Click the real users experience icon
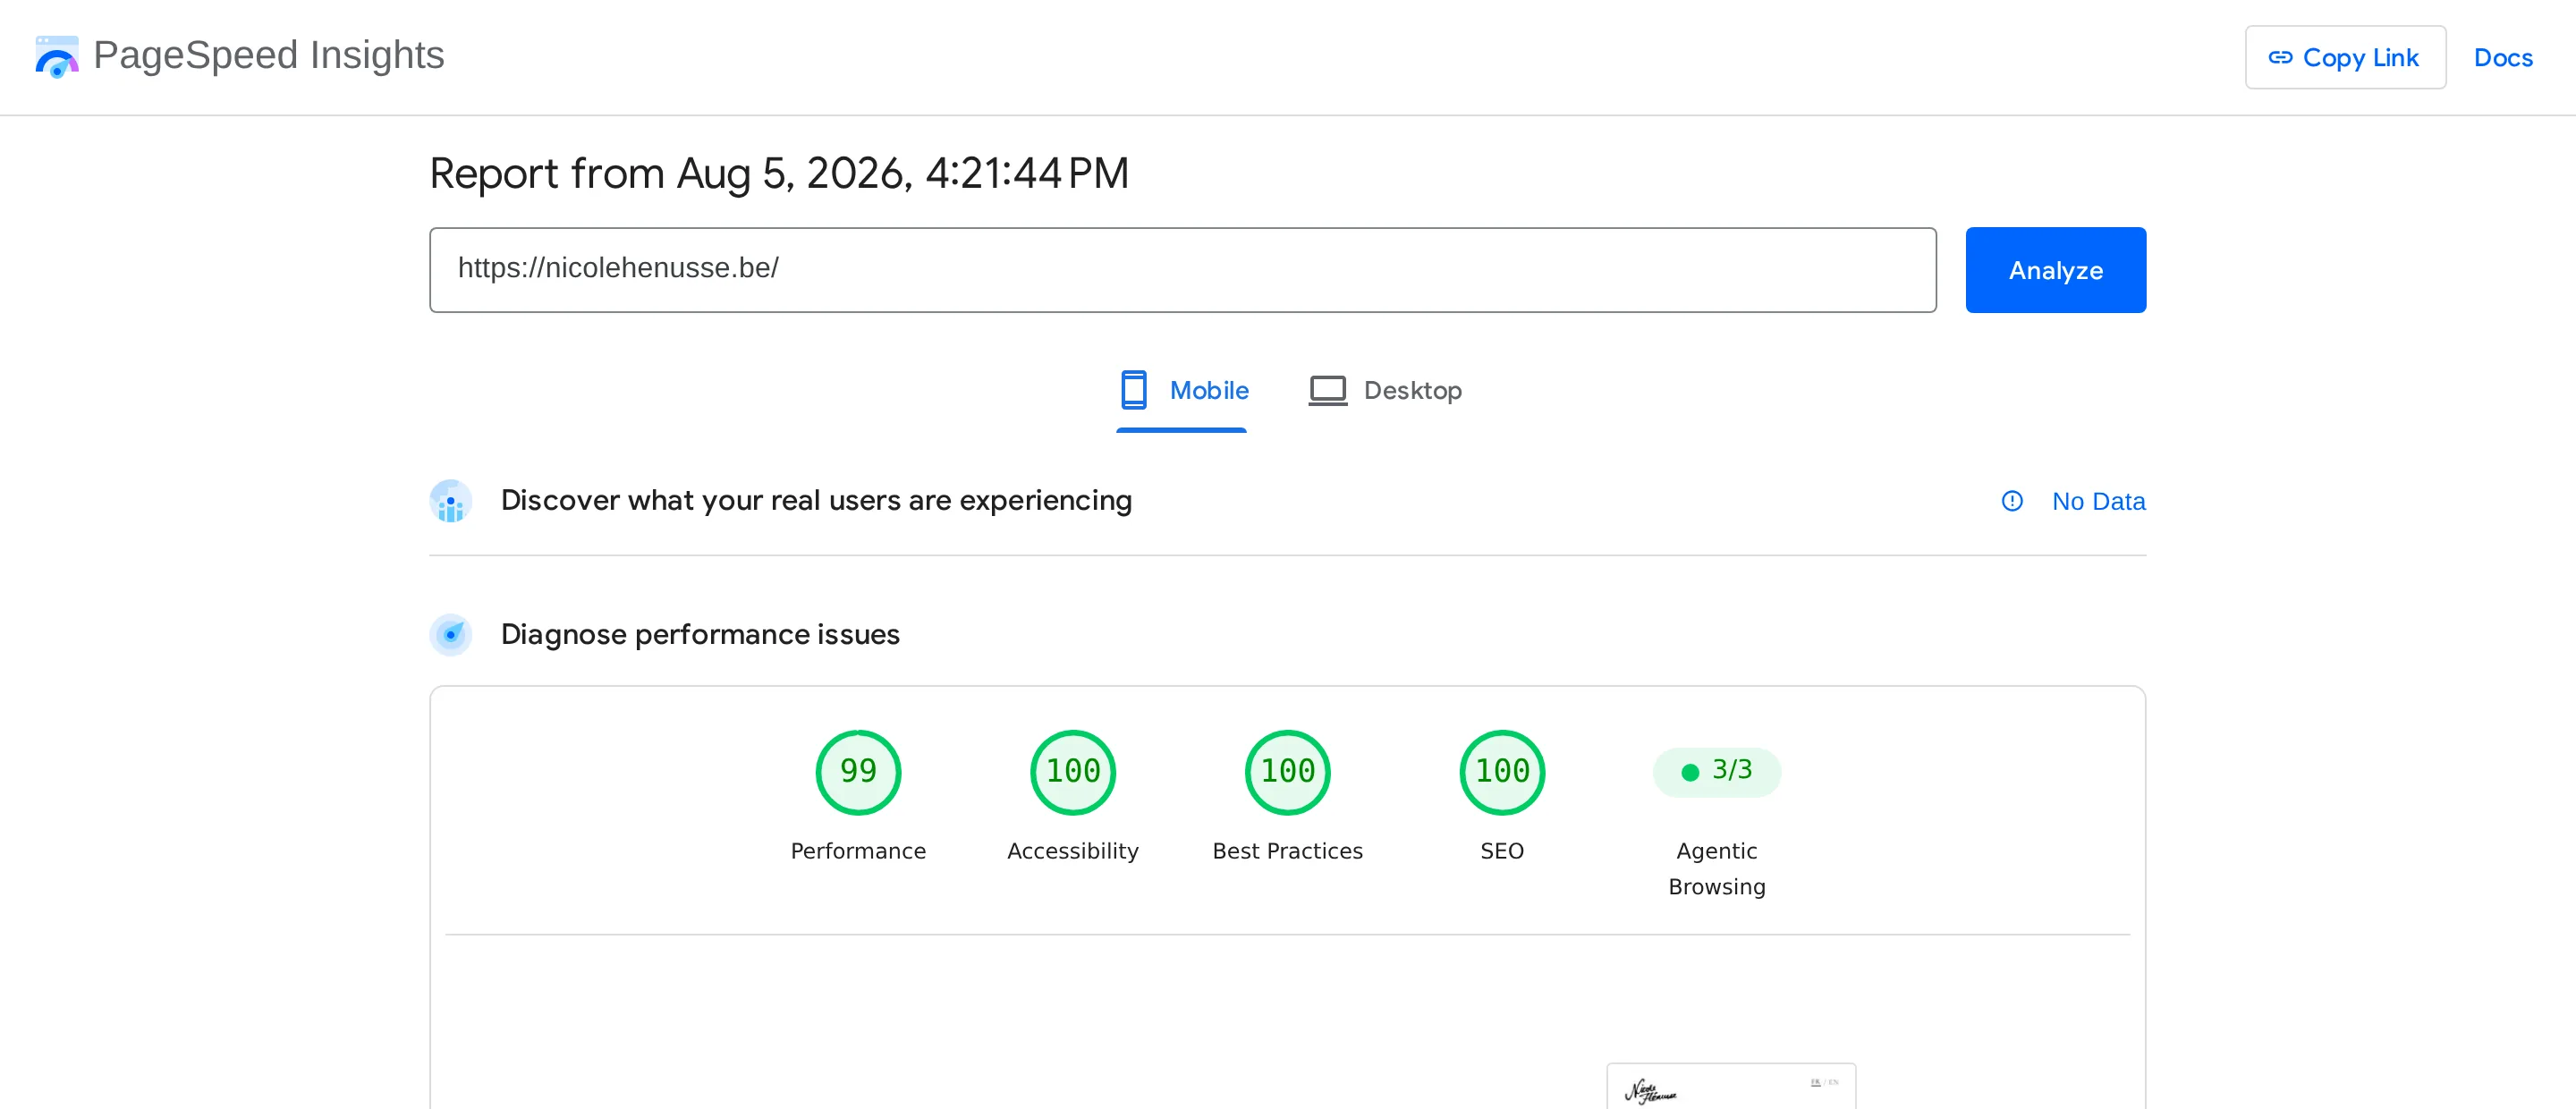Screen dimensions: 2576x1109 pyautogui.click(x=451, y=501)
